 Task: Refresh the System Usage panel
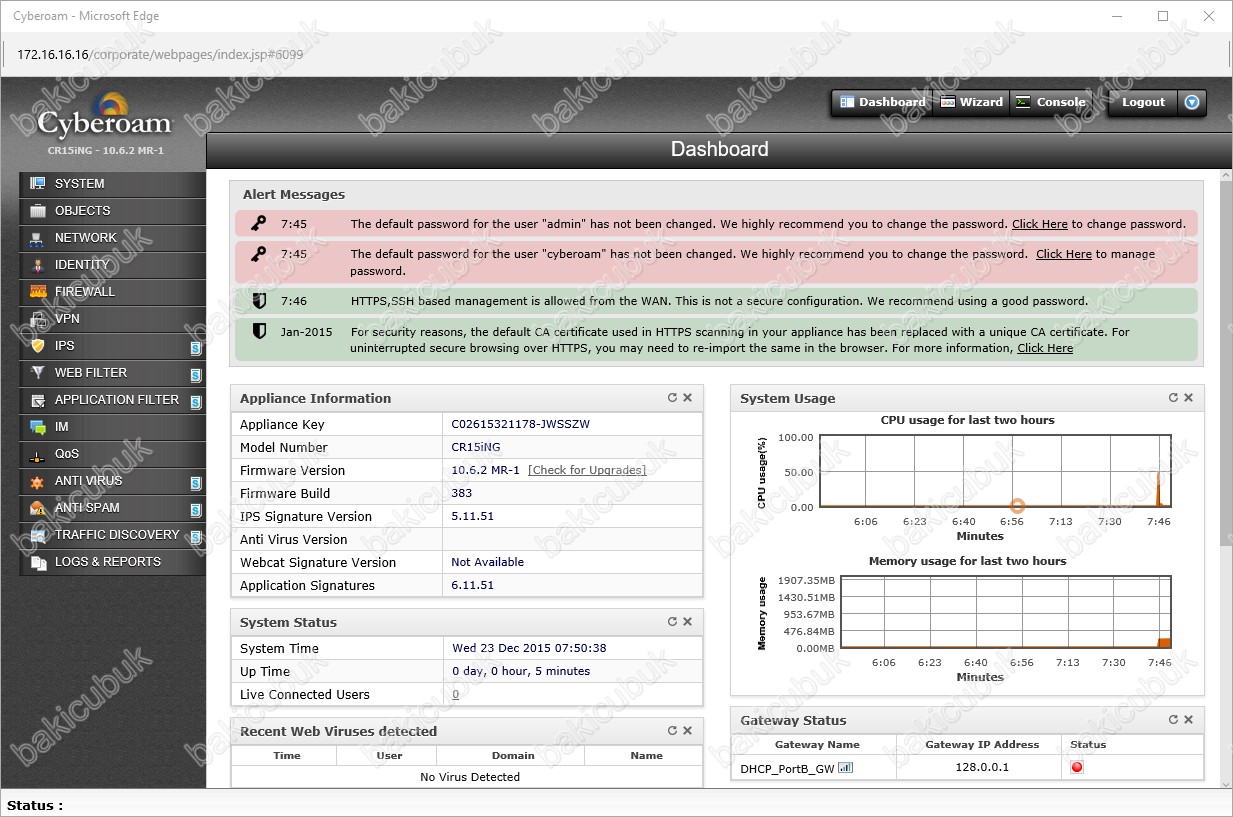[x=1173, y=398]
